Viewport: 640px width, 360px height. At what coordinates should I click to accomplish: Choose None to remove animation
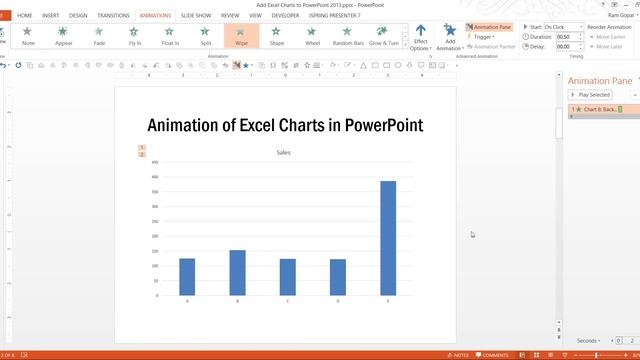(28, 36)
